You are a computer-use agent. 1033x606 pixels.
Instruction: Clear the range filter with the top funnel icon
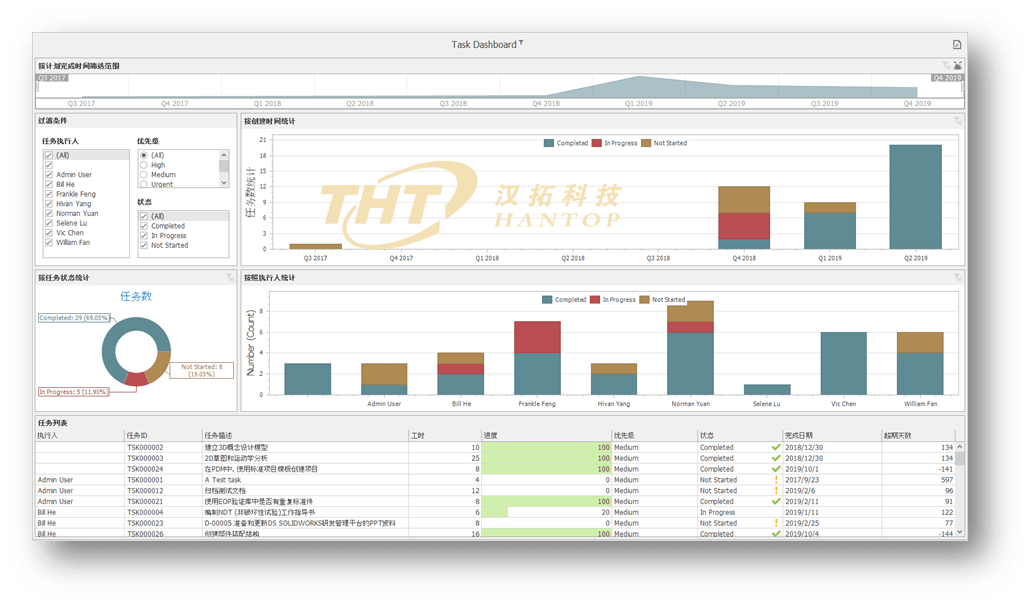point(946,65)
